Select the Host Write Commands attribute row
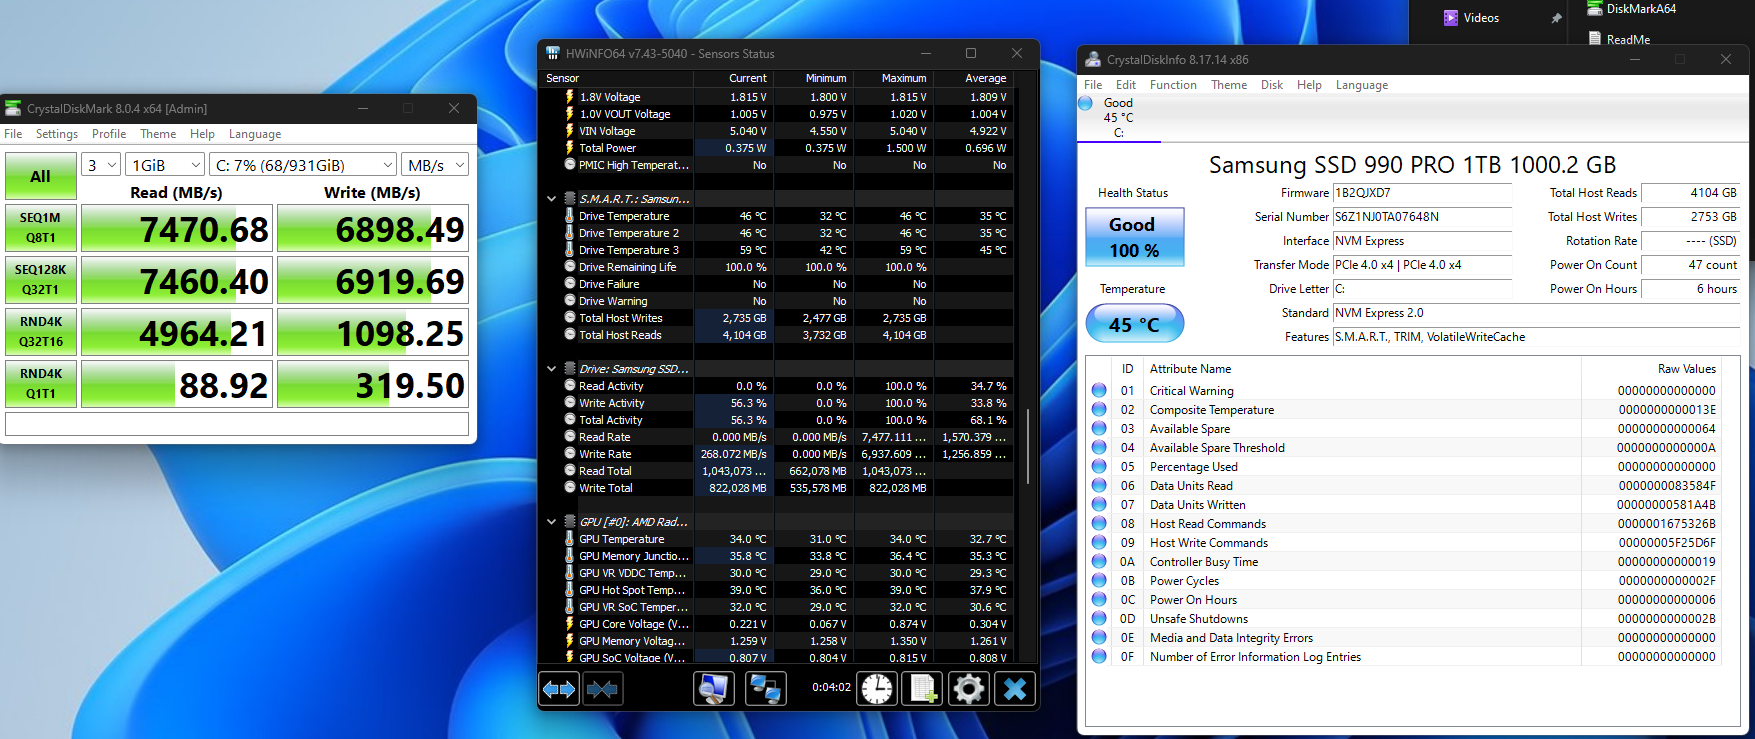The height and width of the screenshot is (739, 1755). [x=1403, y=543]
